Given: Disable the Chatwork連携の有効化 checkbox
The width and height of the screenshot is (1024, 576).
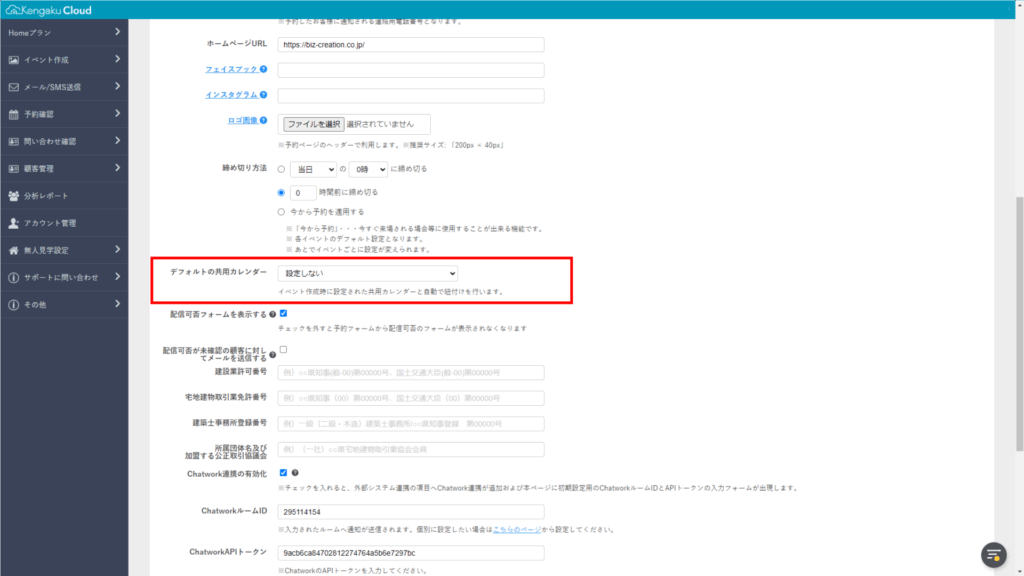Looking at the screenshot, I should pos(284,472).
